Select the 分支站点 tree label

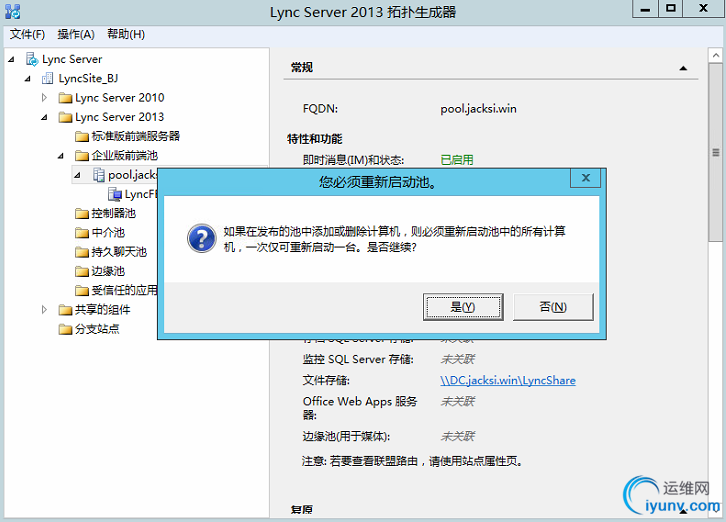click(97, 329)
